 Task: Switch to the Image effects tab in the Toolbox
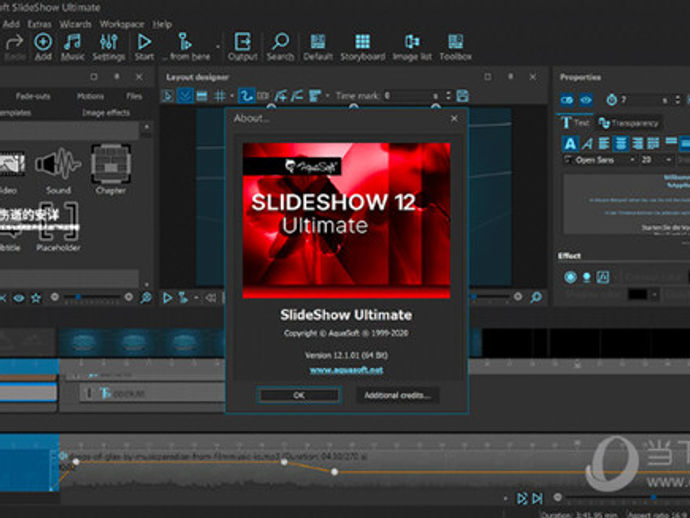click(106, 113)
